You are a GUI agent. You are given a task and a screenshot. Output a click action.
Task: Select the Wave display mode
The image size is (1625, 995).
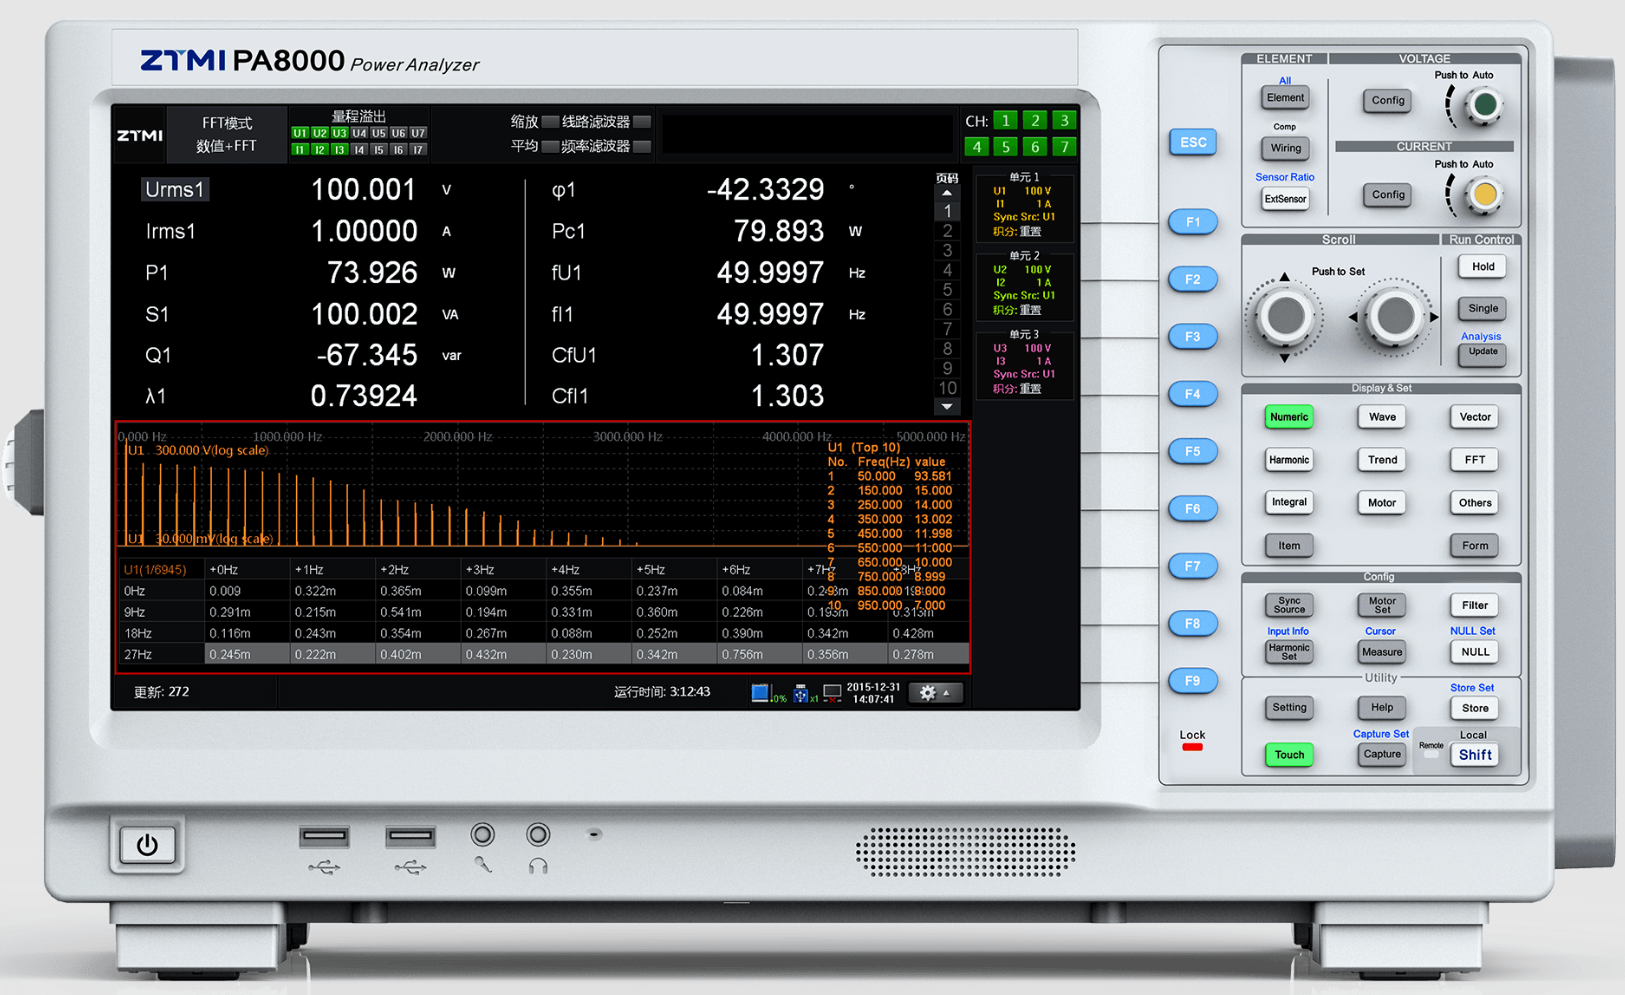coord(1382,417)
